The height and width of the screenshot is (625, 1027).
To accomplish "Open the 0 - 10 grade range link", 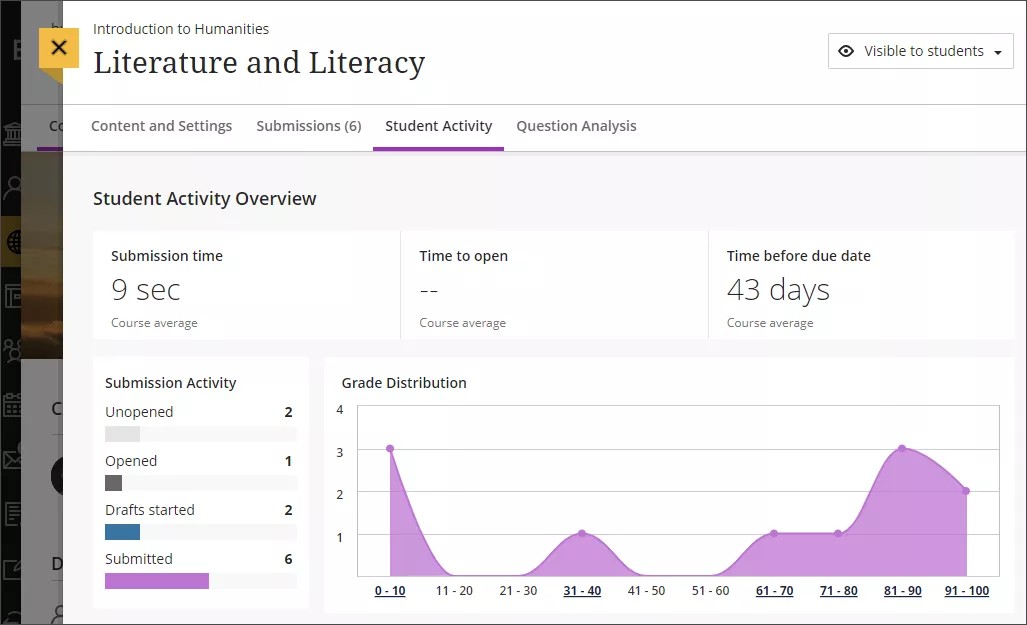I will click(x=389, y=590).
